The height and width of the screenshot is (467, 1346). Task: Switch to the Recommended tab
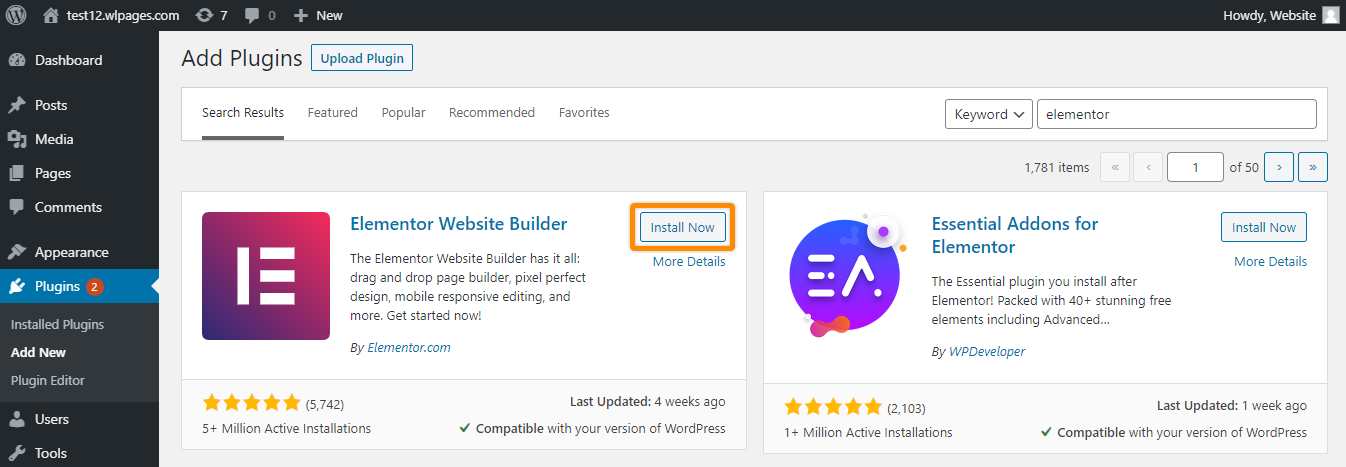pyautogui.click(x=492, y=113)
